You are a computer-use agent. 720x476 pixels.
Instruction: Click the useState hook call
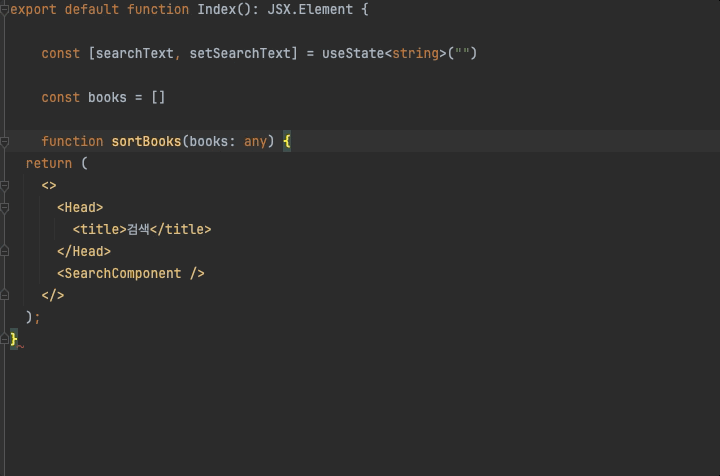click(353, 54)
